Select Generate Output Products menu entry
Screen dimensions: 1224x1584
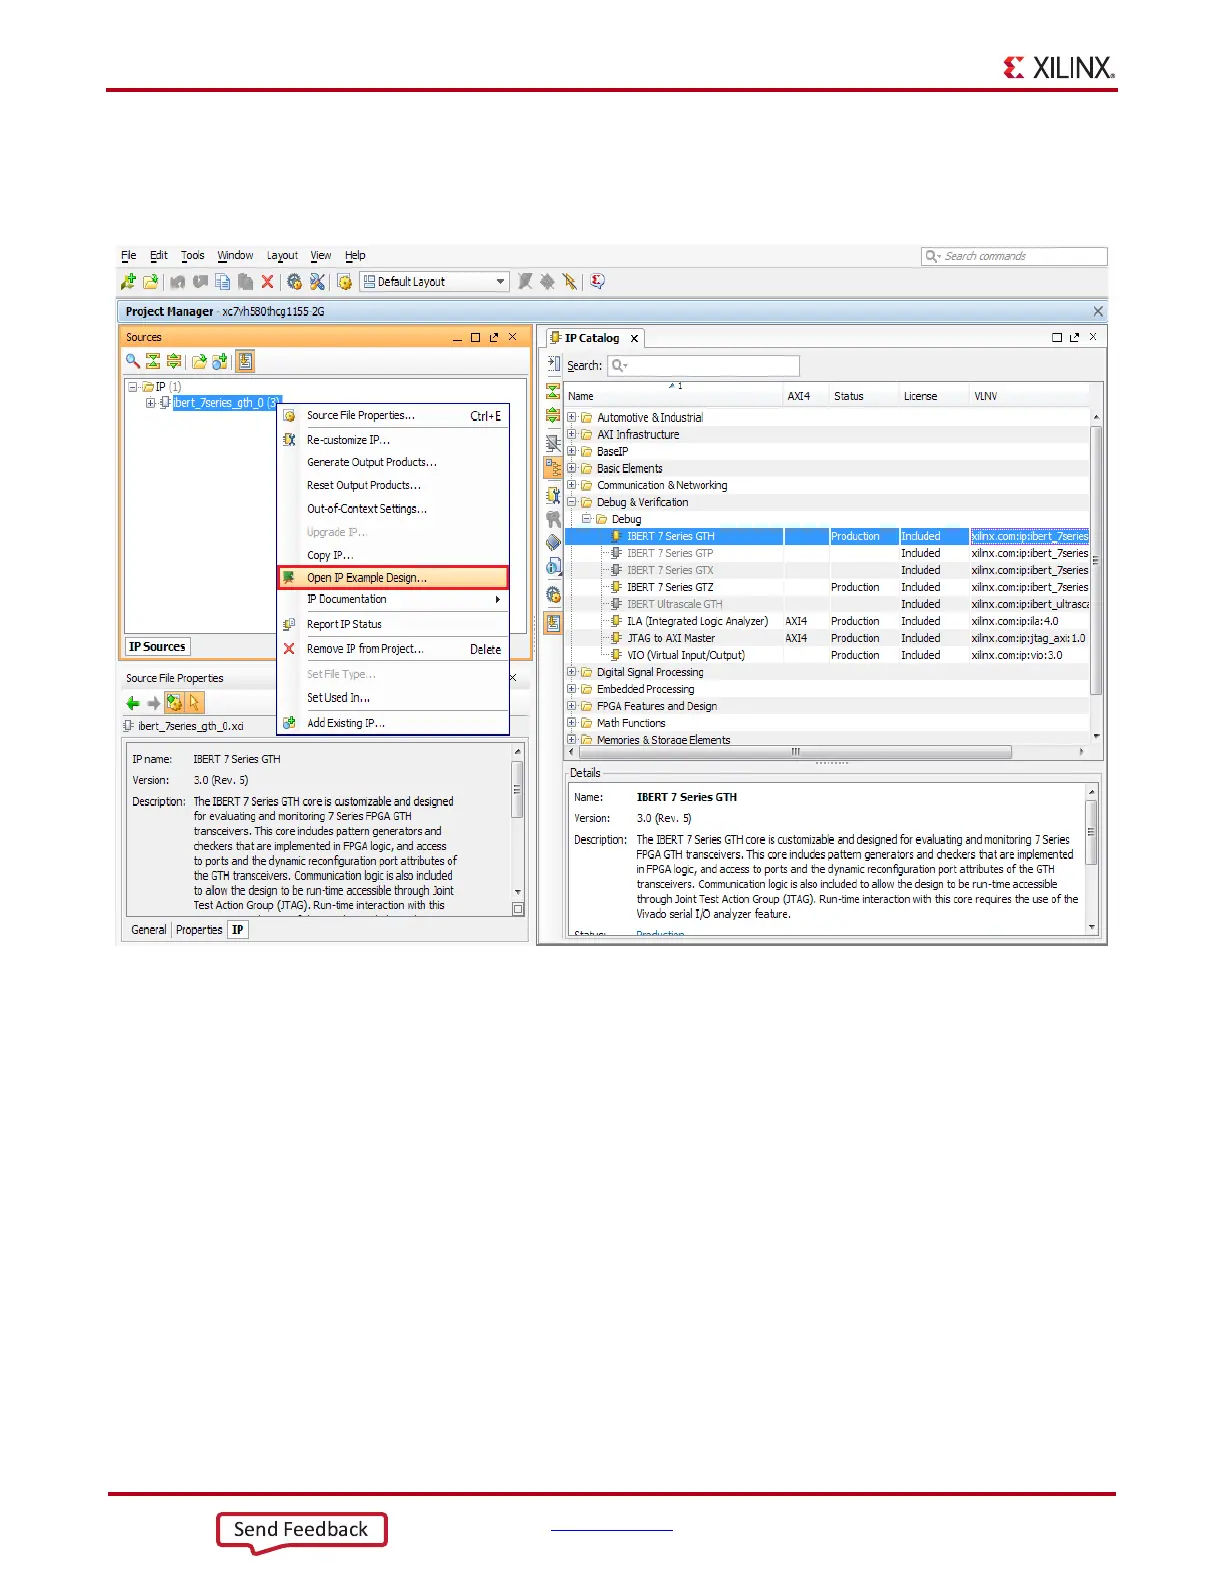(393, 463)
